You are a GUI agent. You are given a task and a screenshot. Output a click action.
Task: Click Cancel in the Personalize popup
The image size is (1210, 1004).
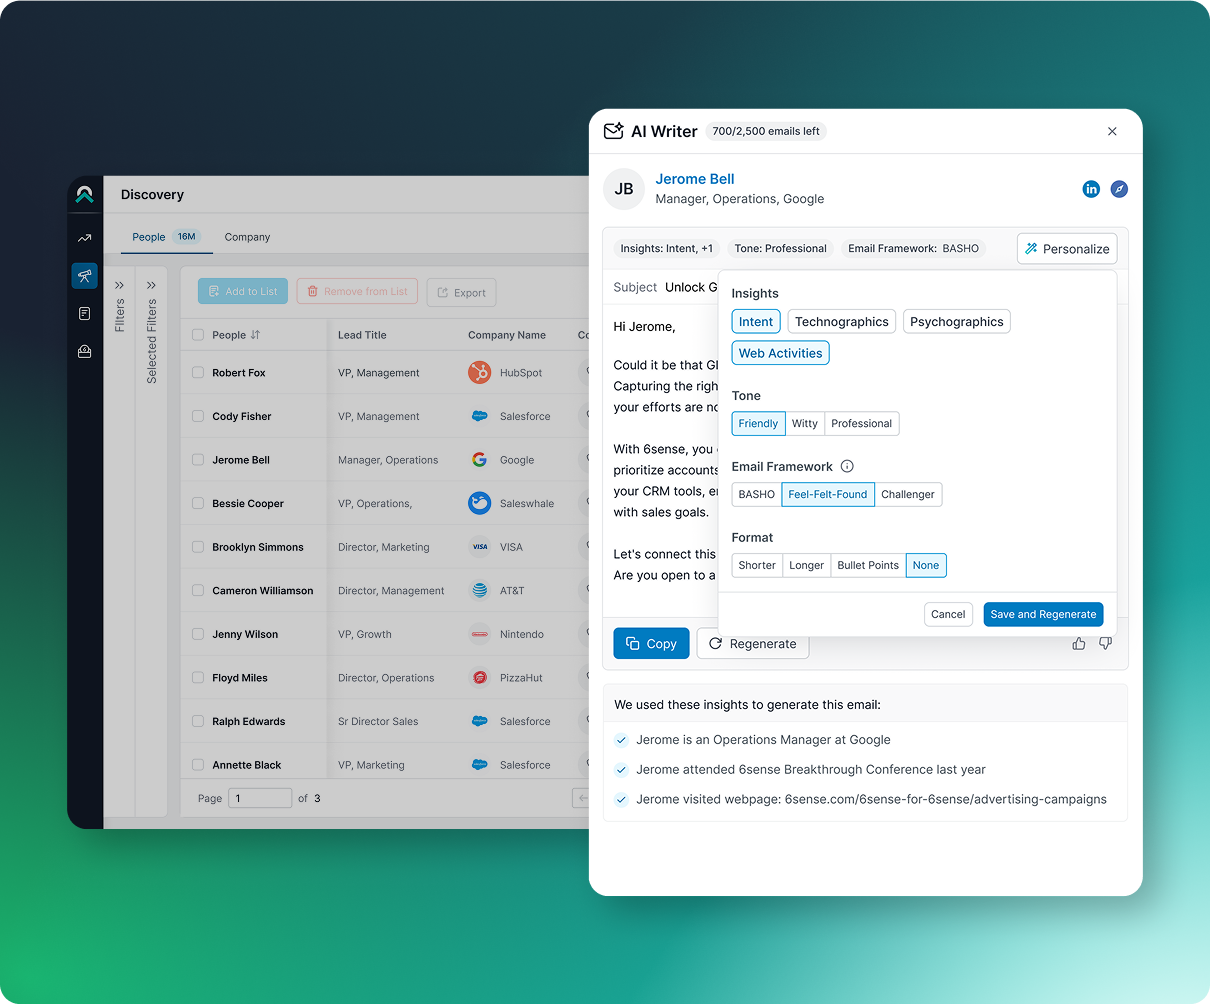tap(948, 614)
